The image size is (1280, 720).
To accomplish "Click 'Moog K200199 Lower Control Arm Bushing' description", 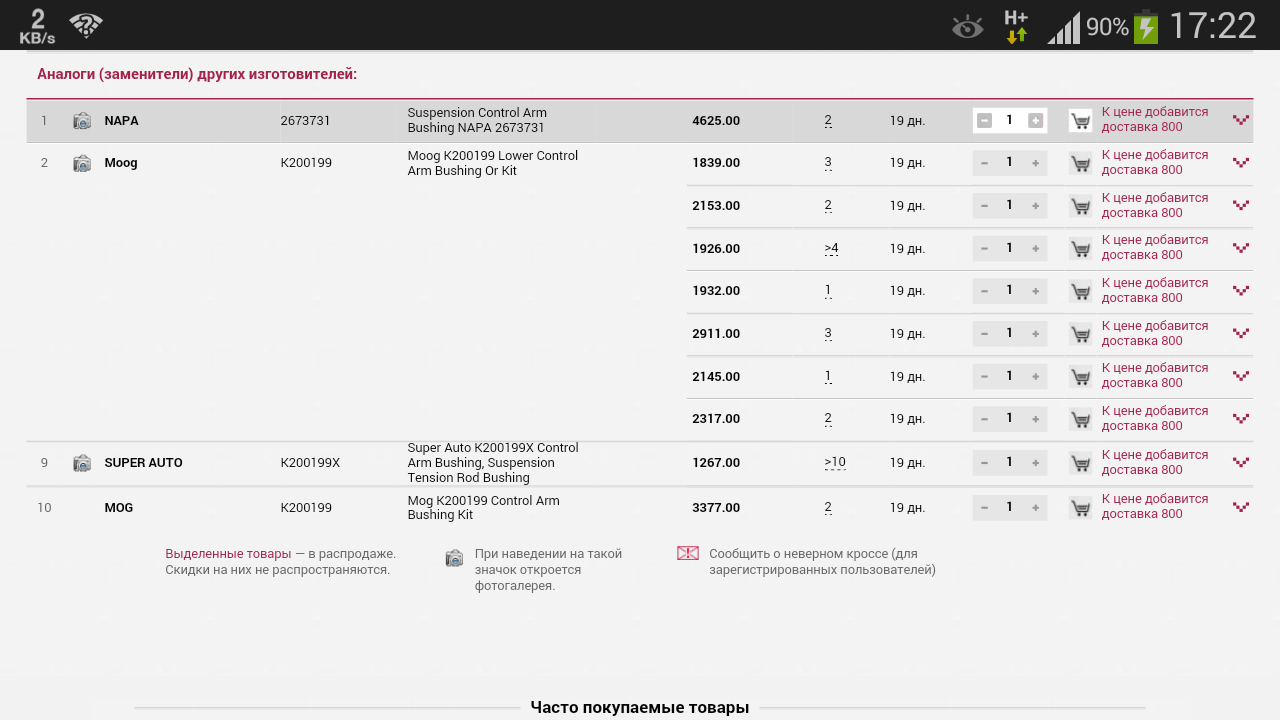I will tap(493, 163).
